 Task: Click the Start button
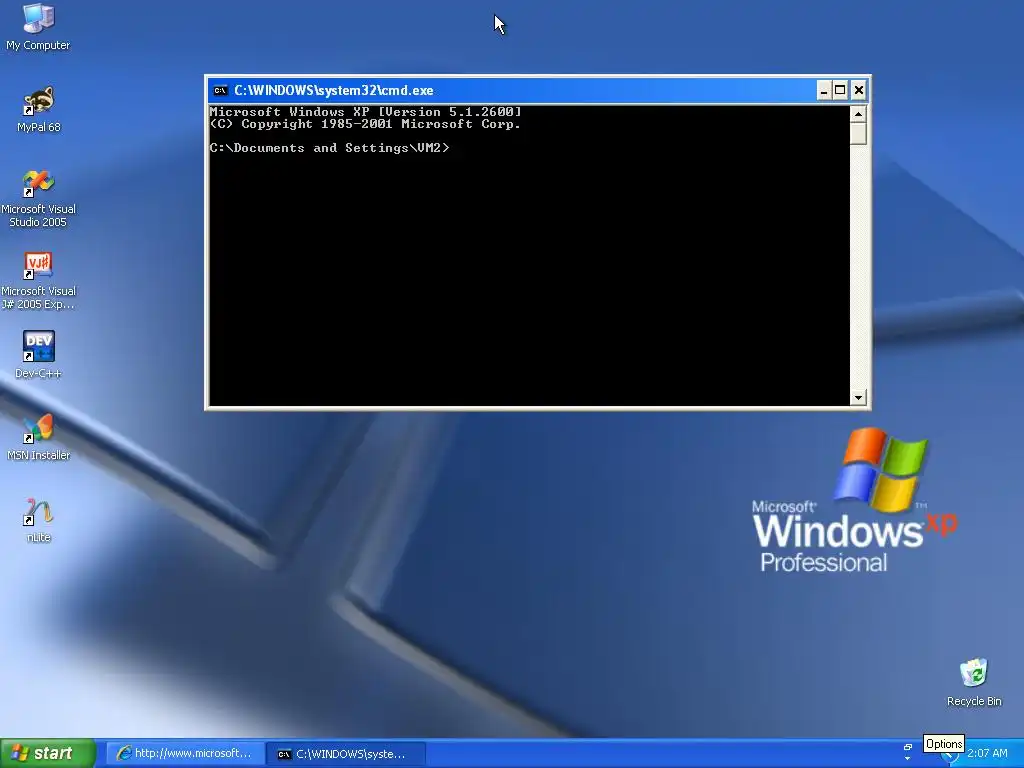coord(48,753)
